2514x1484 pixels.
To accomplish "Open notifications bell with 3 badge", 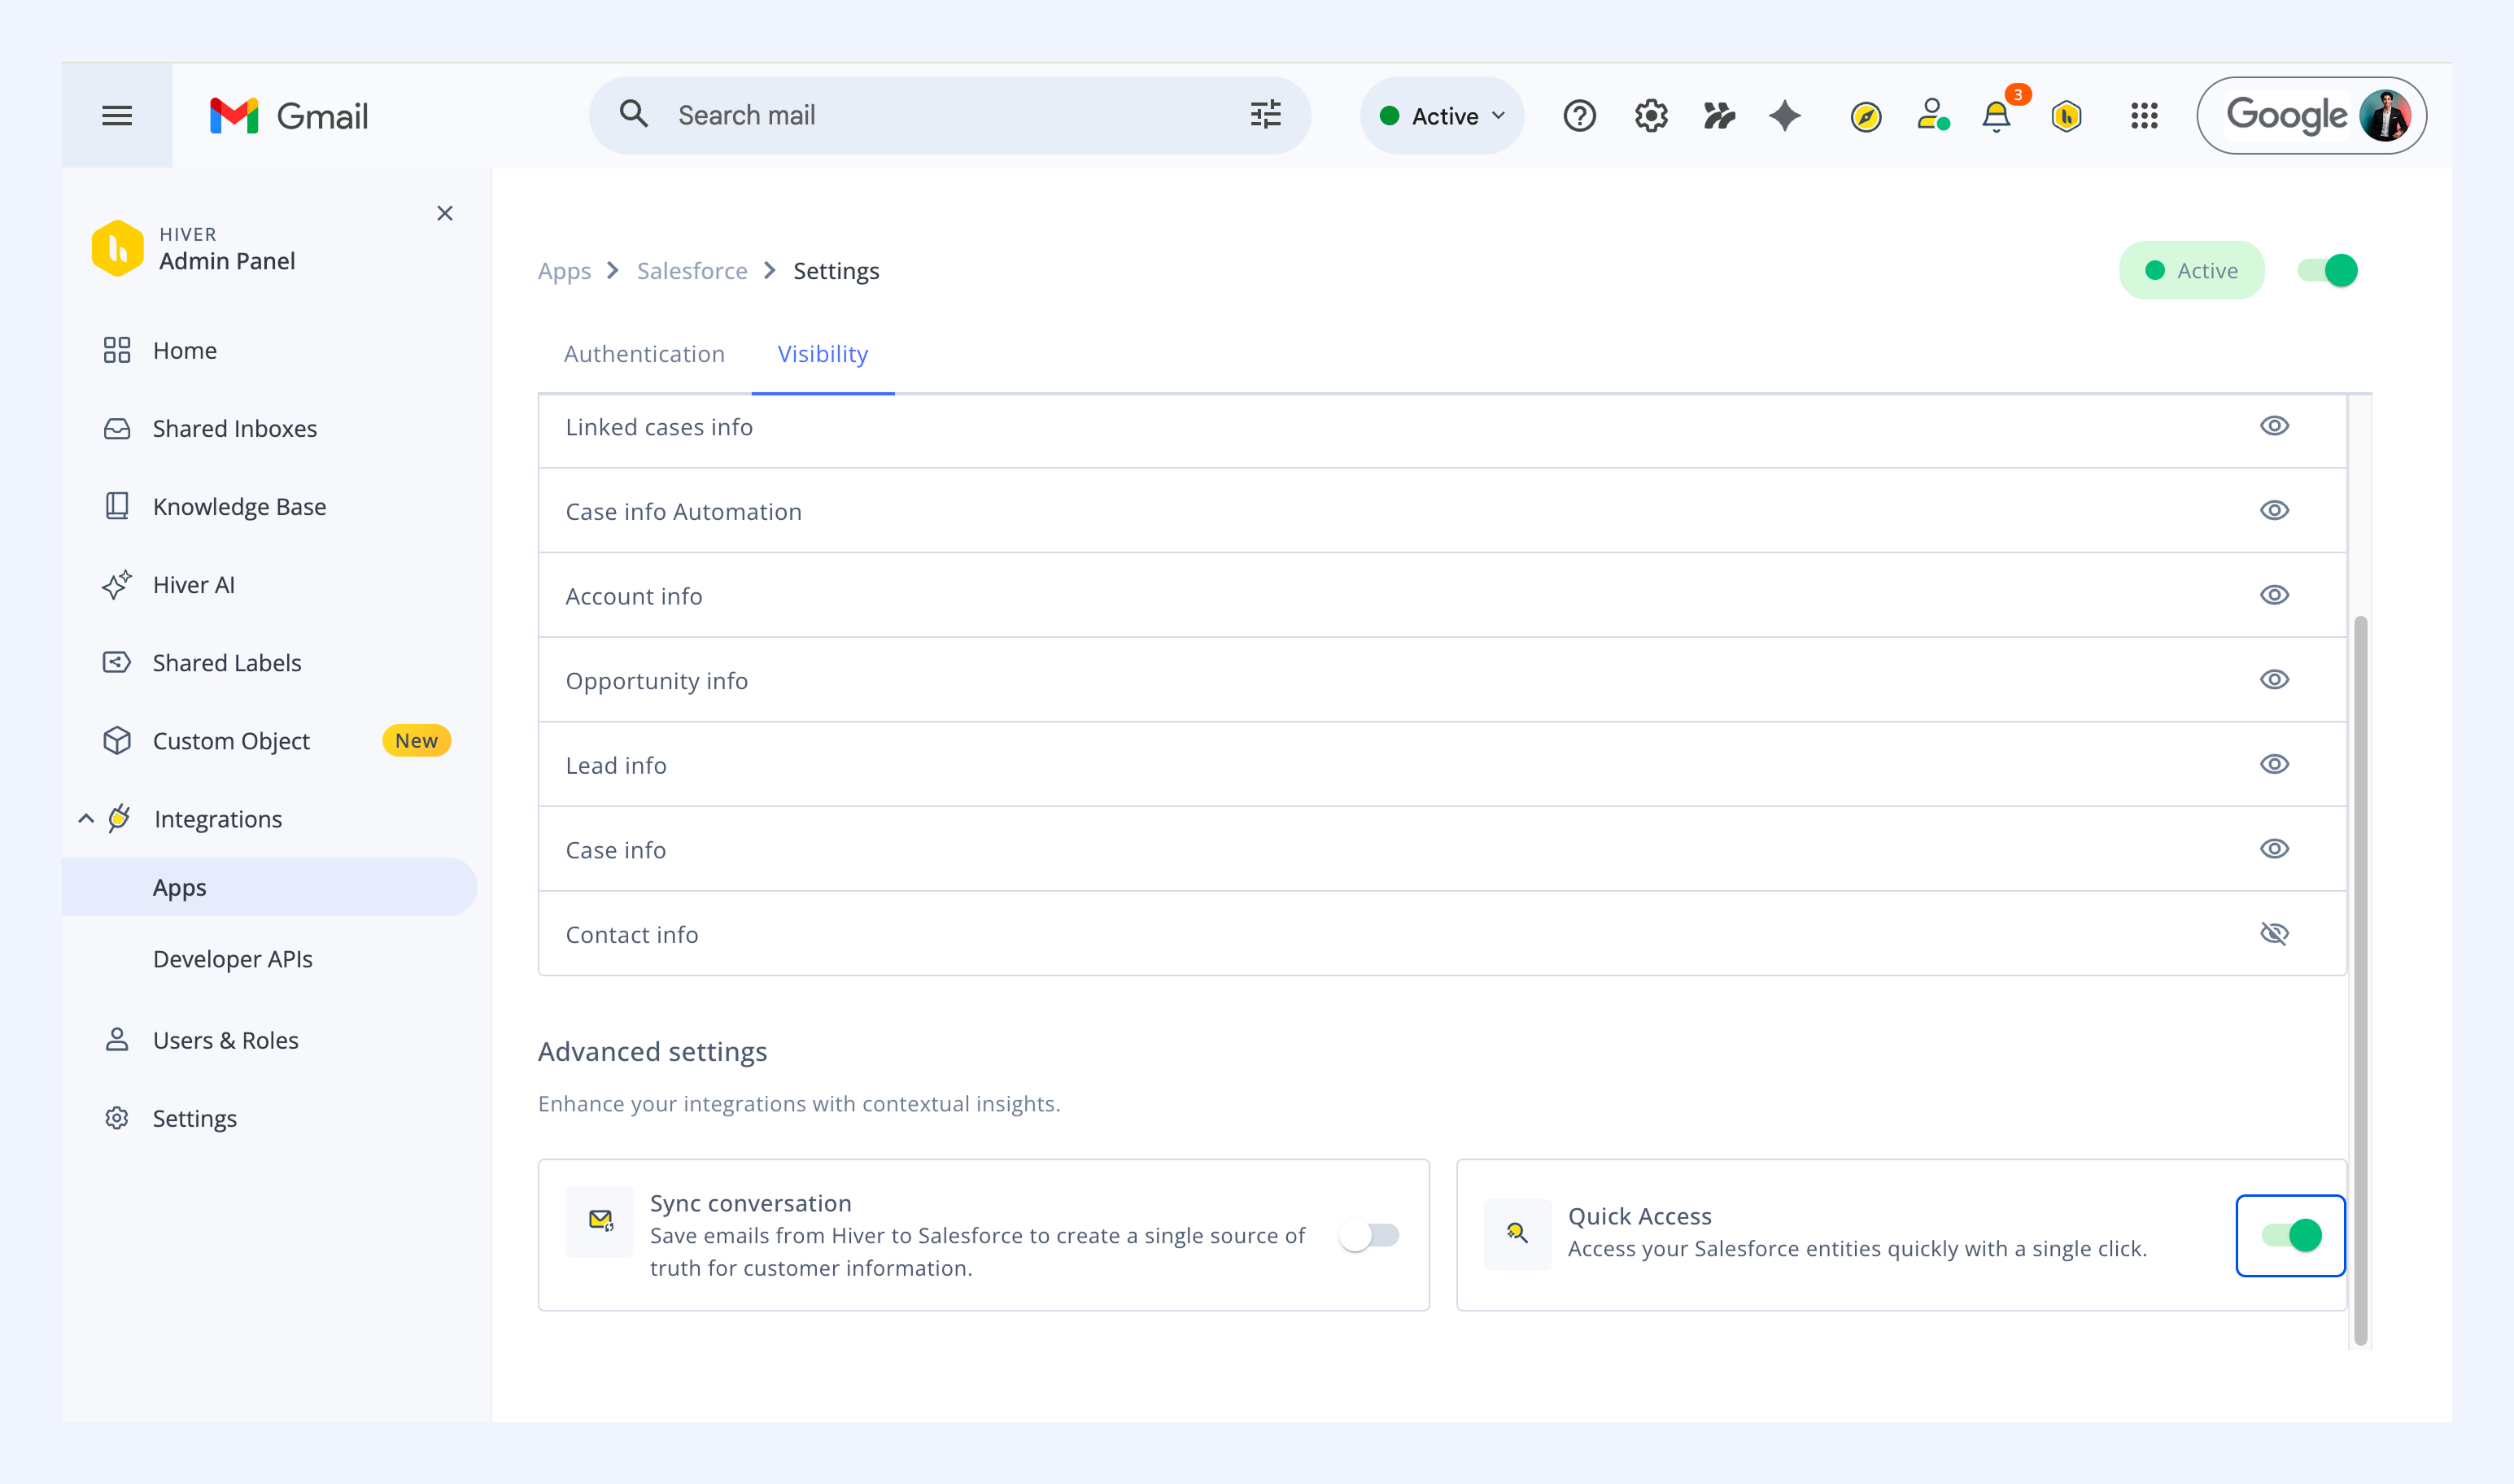I will [x=1998, y=115].
